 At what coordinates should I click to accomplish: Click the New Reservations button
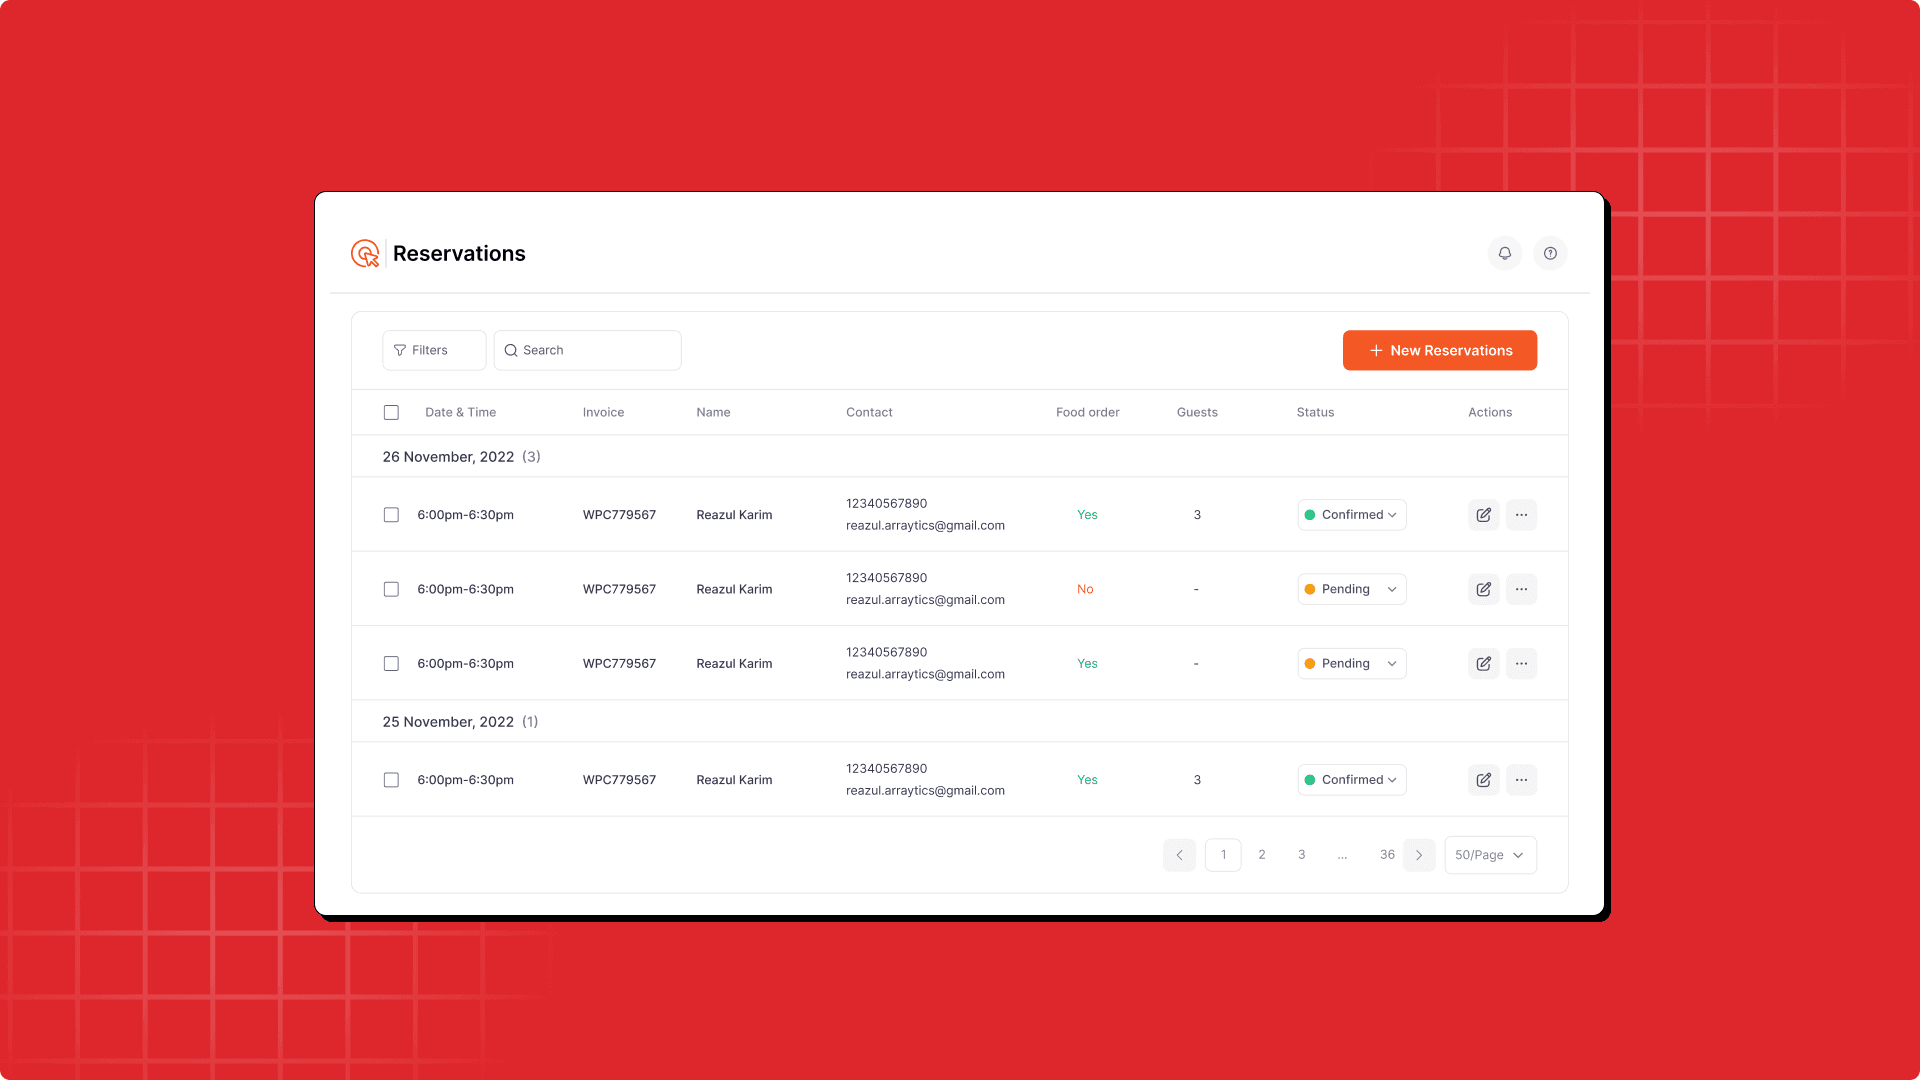1440,350
